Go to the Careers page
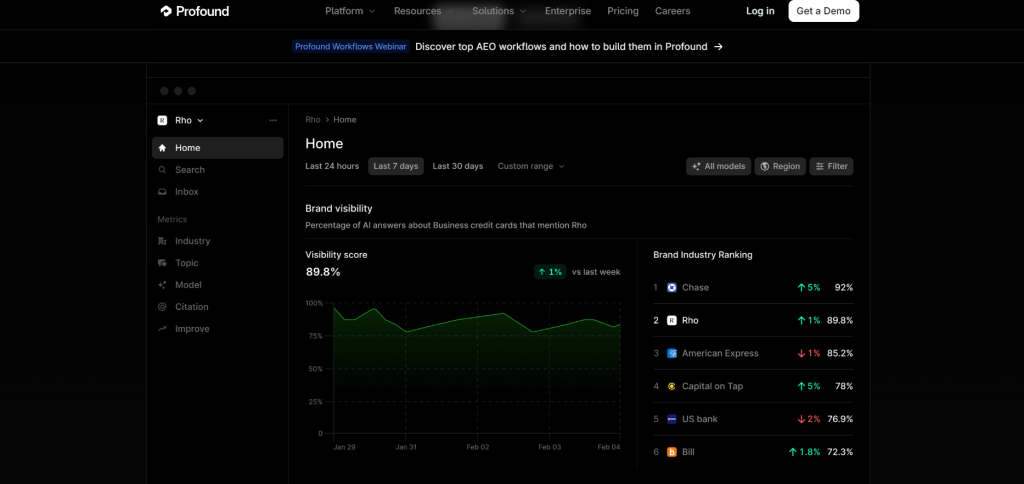Screen dimensions: 1024x484 672,11
